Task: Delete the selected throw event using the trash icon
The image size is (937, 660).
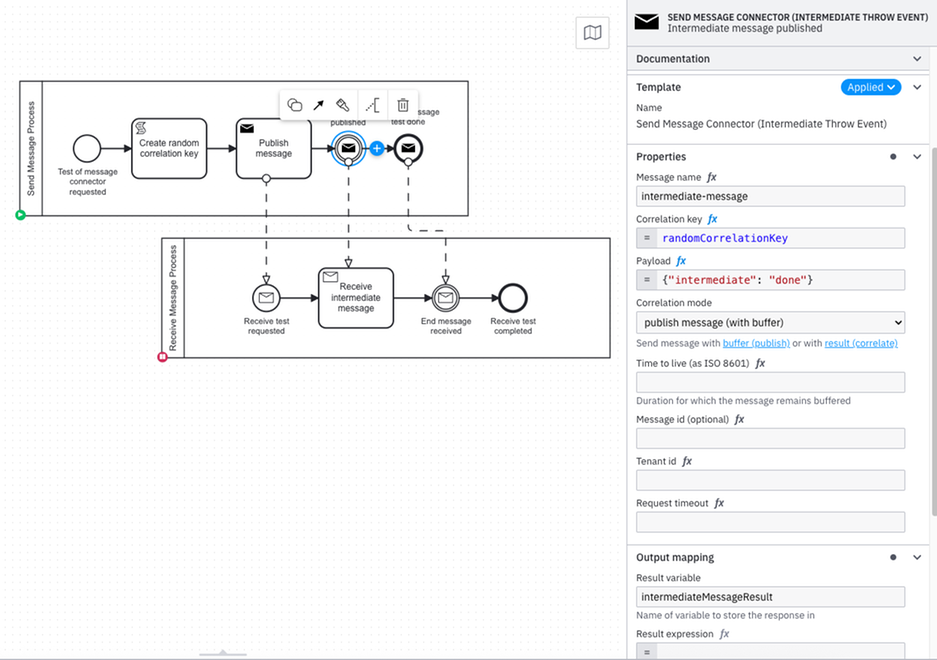Action: point(402,105)
